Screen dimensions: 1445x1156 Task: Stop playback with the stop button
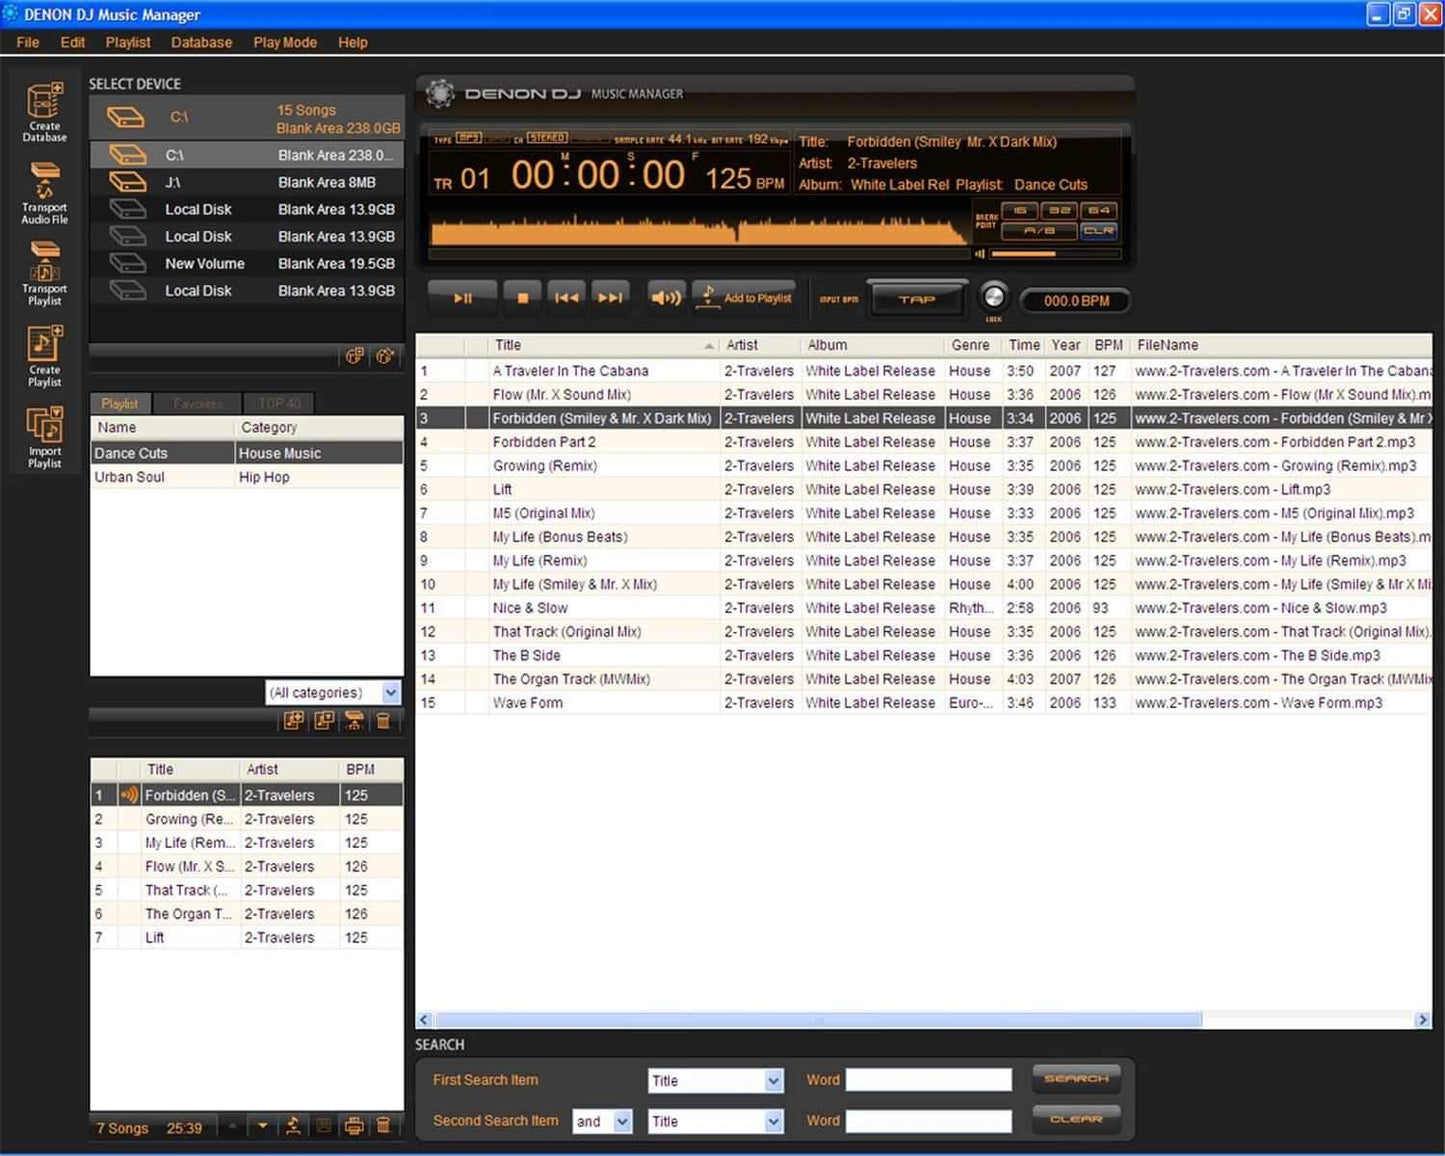521,298
